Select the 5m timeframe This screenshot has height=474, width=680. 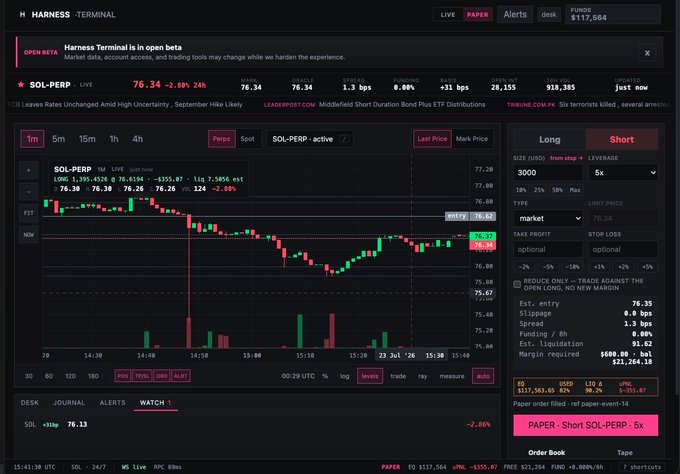58,139
